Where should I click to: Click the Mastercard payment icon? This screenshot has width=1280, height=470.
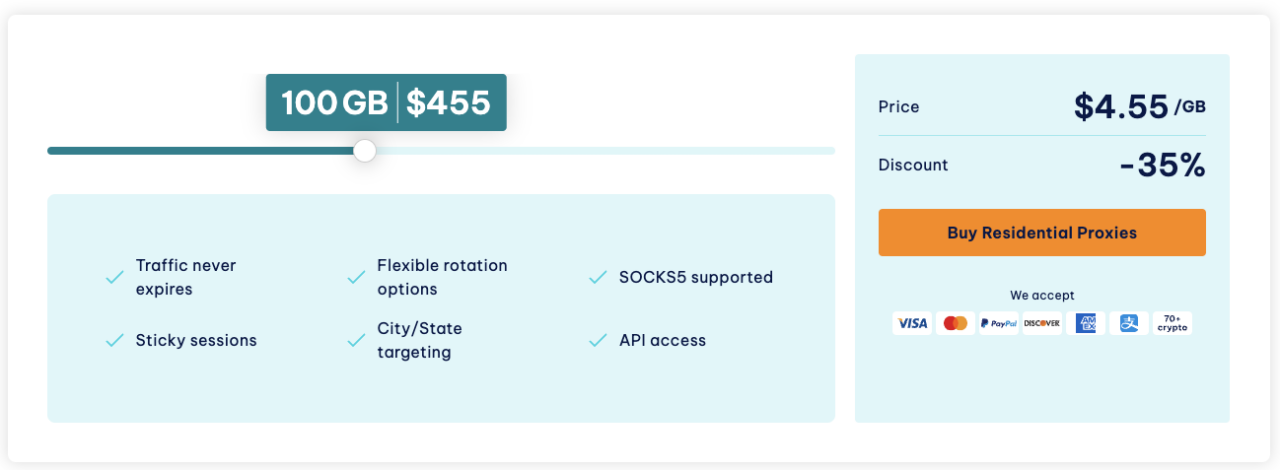(955, 323)
